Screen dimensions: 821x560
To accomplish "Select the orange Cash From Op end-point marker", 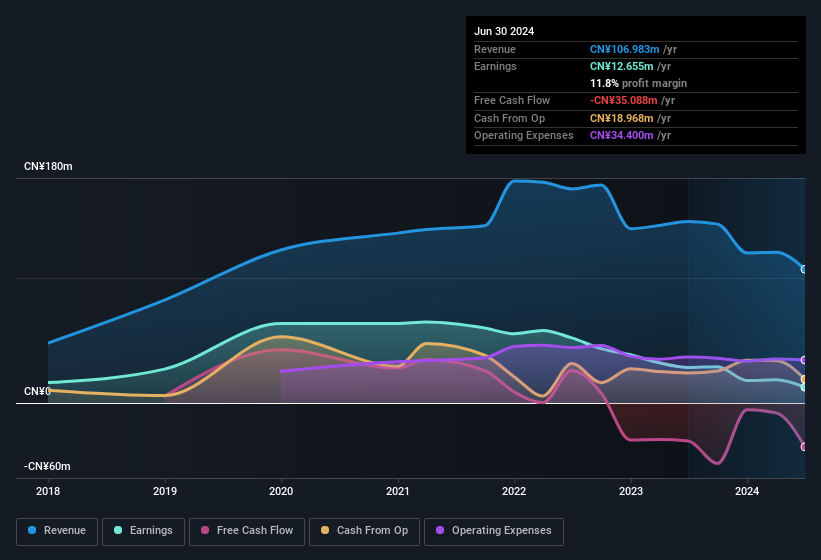I will 804,379.
